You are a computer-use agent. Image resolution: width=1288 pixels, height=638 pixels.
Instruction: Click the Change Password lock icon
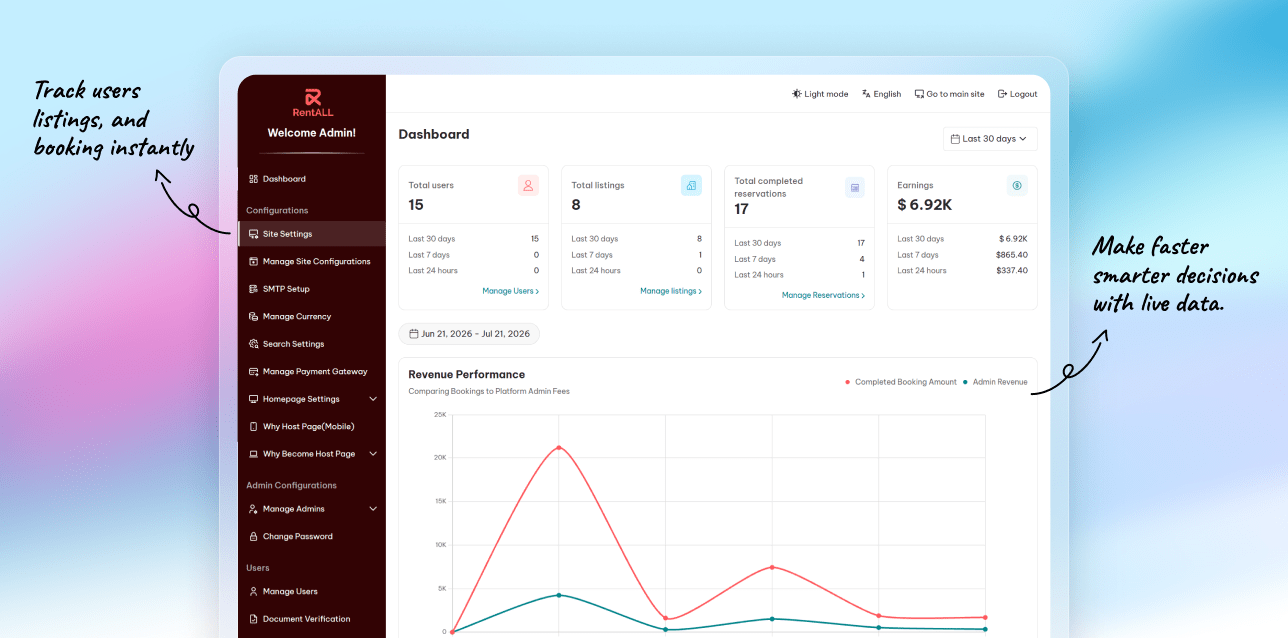click(254, 536)
